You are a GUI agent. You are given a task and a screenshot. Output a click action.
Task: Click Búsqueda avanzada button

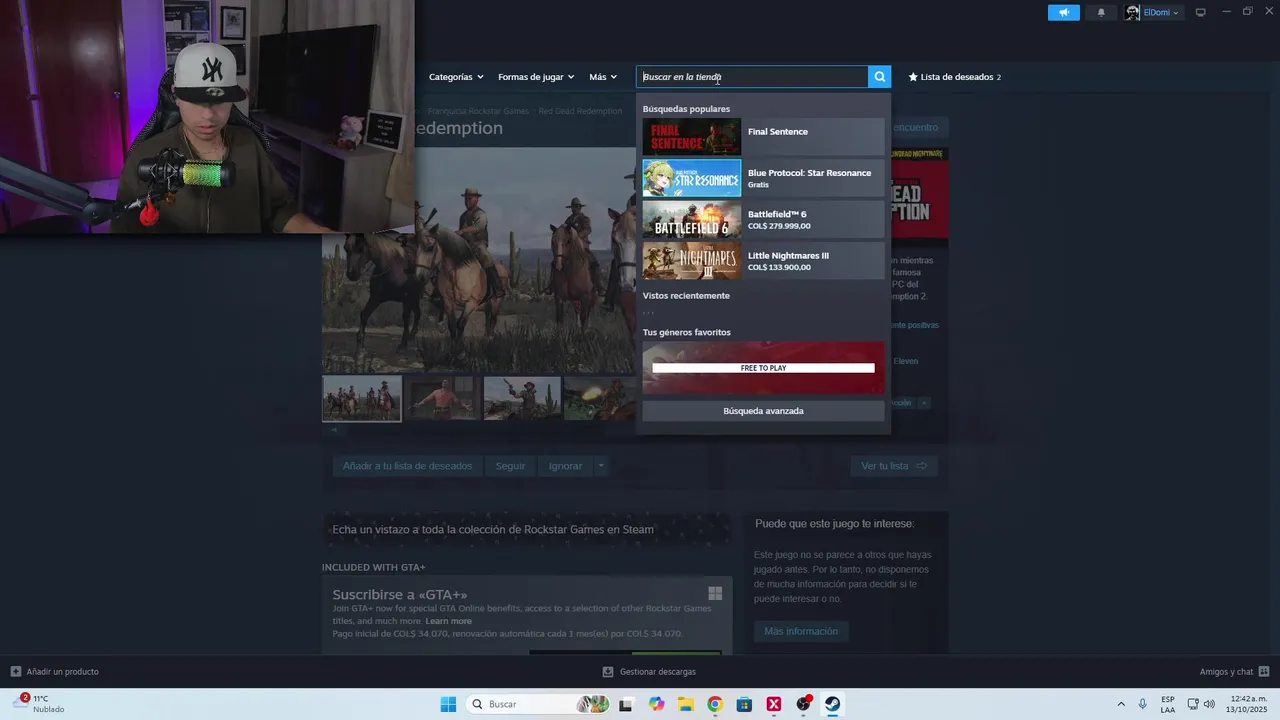[x=763, y=411]
